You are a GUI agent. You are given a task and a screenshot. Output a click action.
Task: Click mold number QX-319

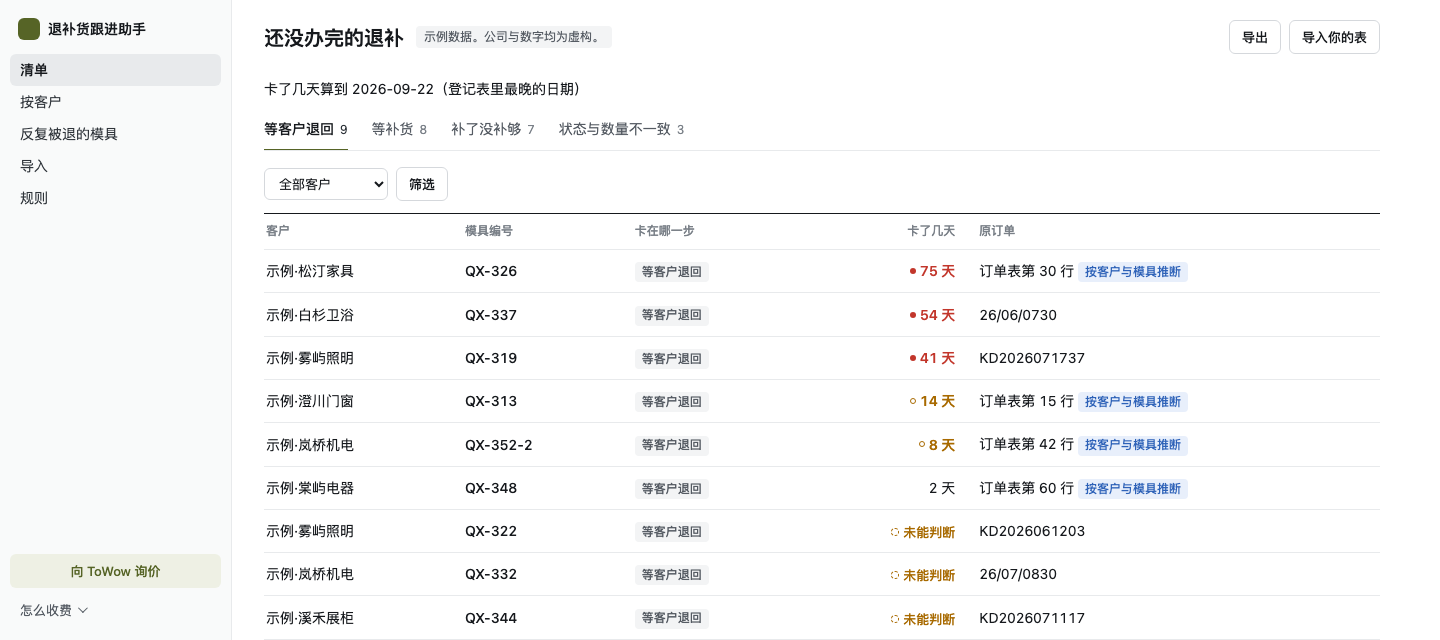(x=491, y=358)
